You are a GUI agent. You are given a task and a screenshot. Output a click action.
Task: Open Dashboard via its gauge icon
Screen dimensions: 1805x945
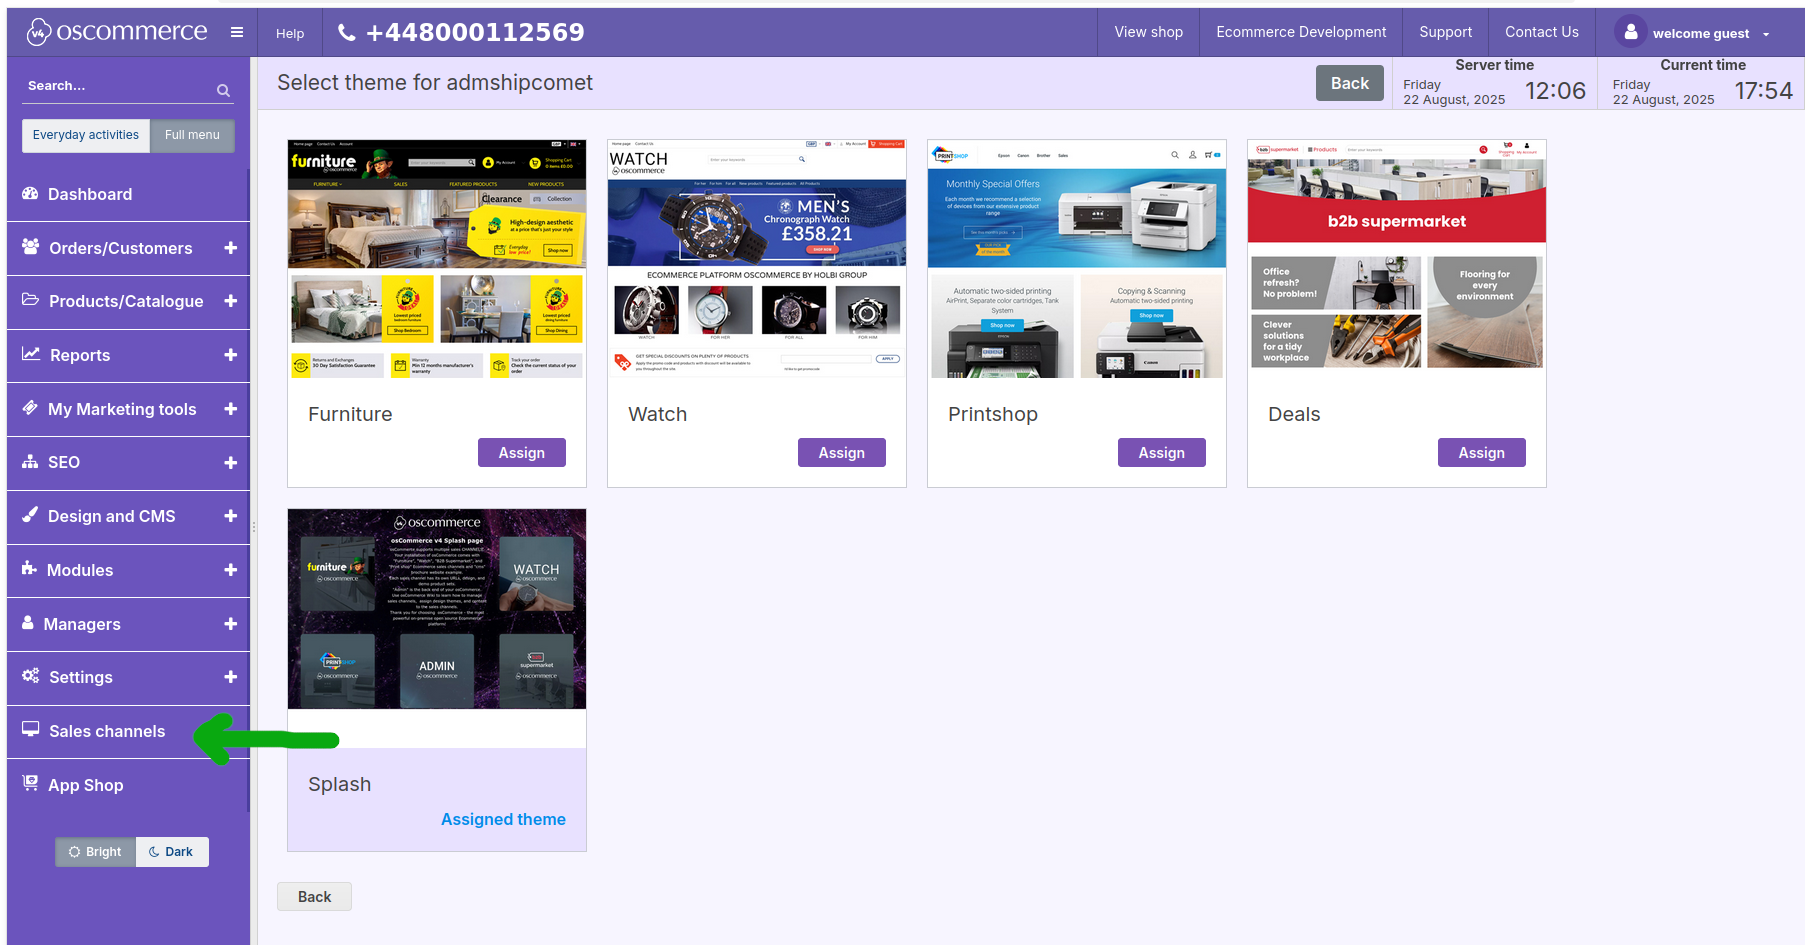click(30, 194)
